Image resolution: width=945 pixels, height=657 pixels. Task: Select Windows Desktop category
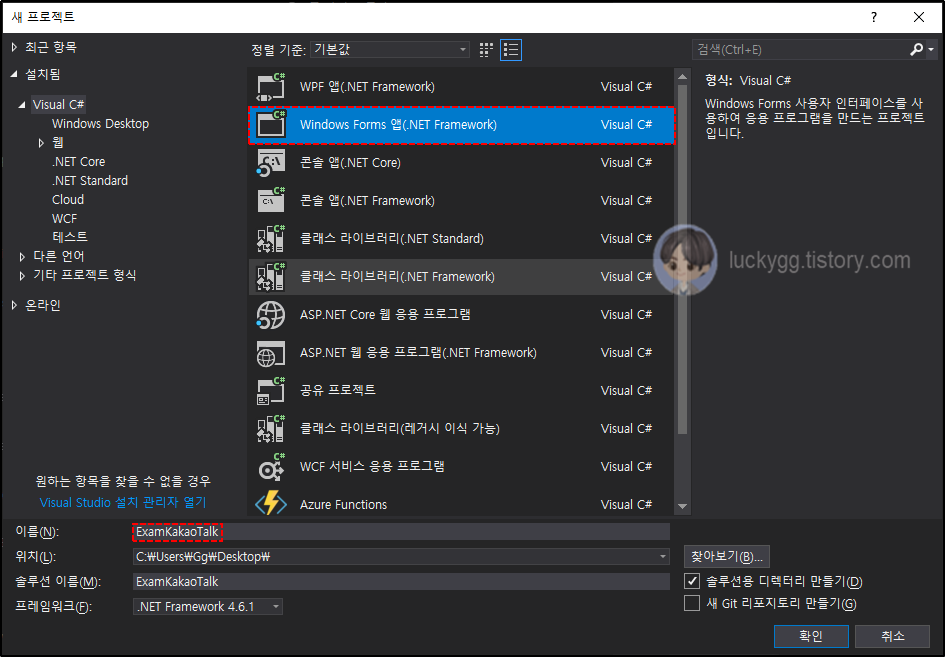100,124
